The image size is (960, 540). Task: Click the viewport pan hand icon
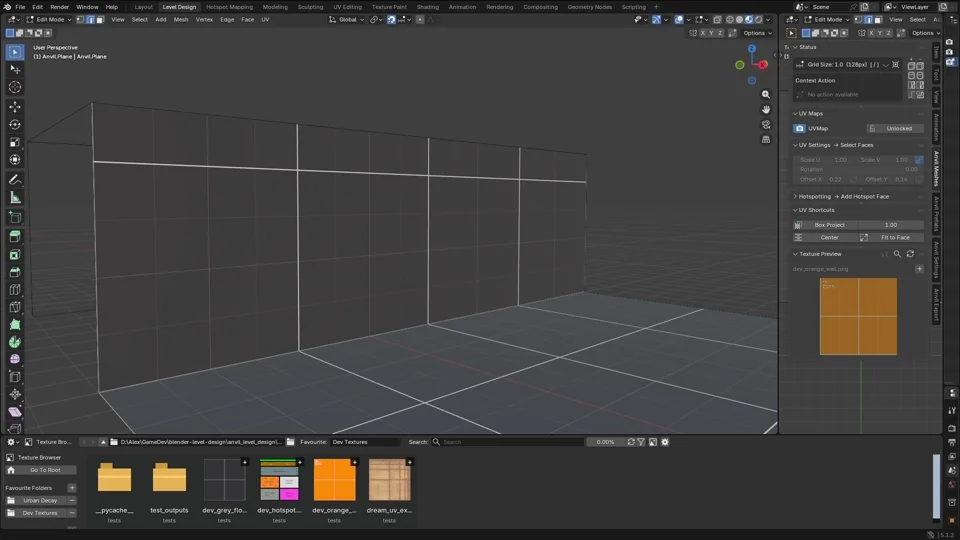[766, 110]
